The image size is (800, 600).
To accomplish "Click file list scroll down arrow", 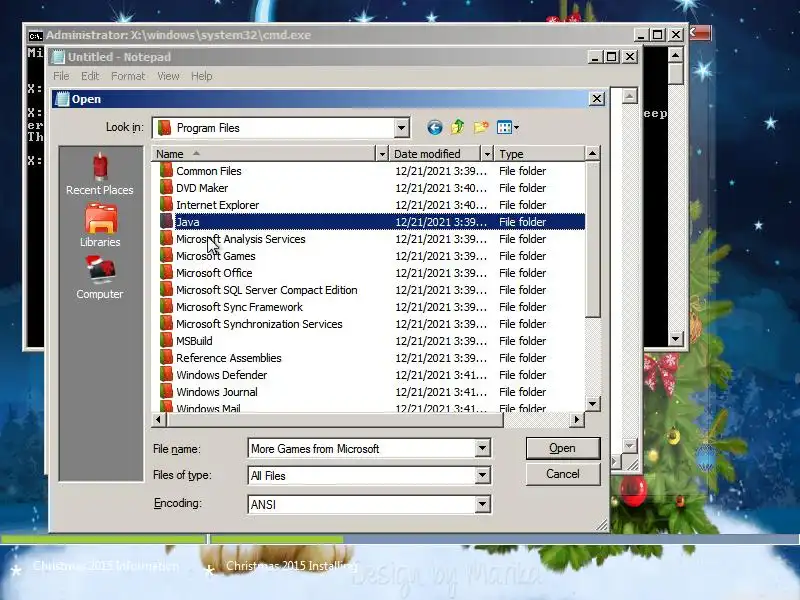I will point(592,404).
